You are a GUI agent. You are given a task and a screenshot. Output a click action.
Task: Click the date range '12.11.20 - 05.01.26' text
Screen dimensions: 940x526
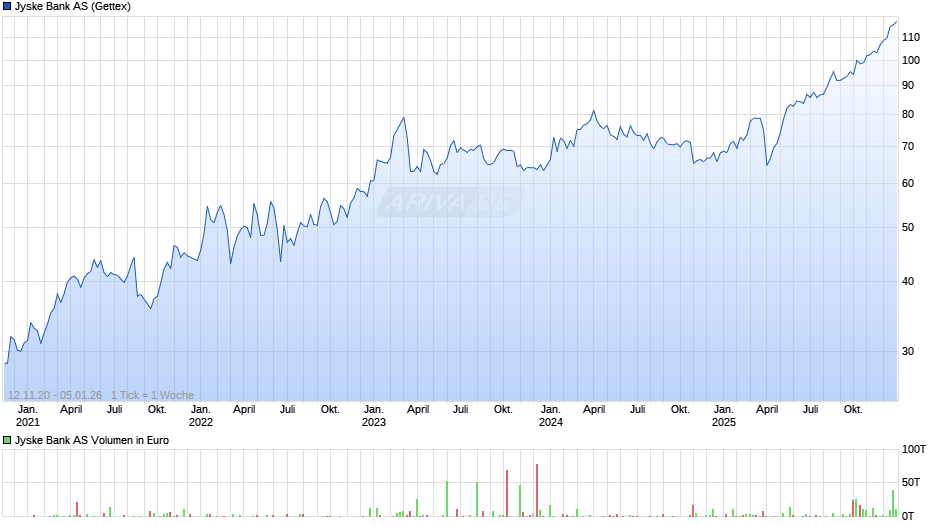[55, 395]
